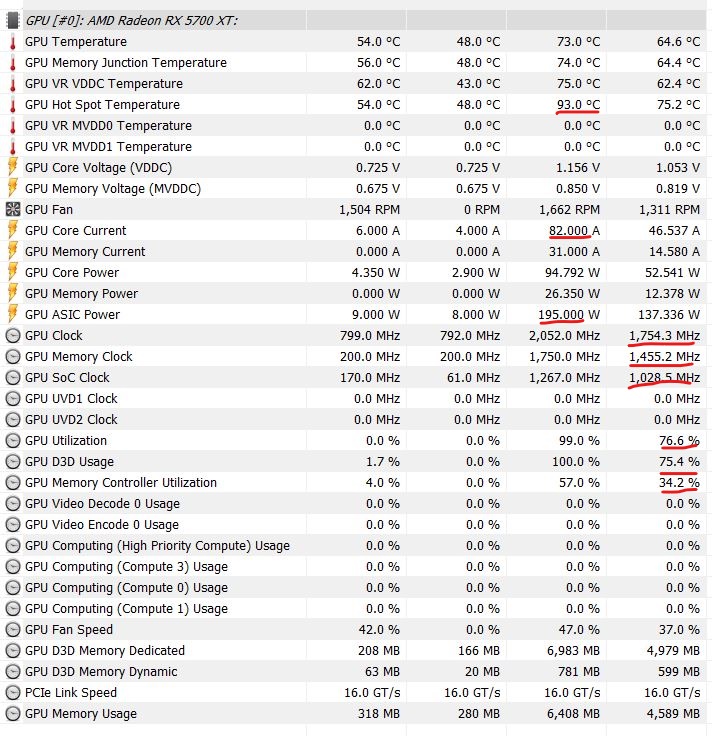Click the 4,589 MB average memory usage
This screenshot has height=736, width=712.
point(673,713)
